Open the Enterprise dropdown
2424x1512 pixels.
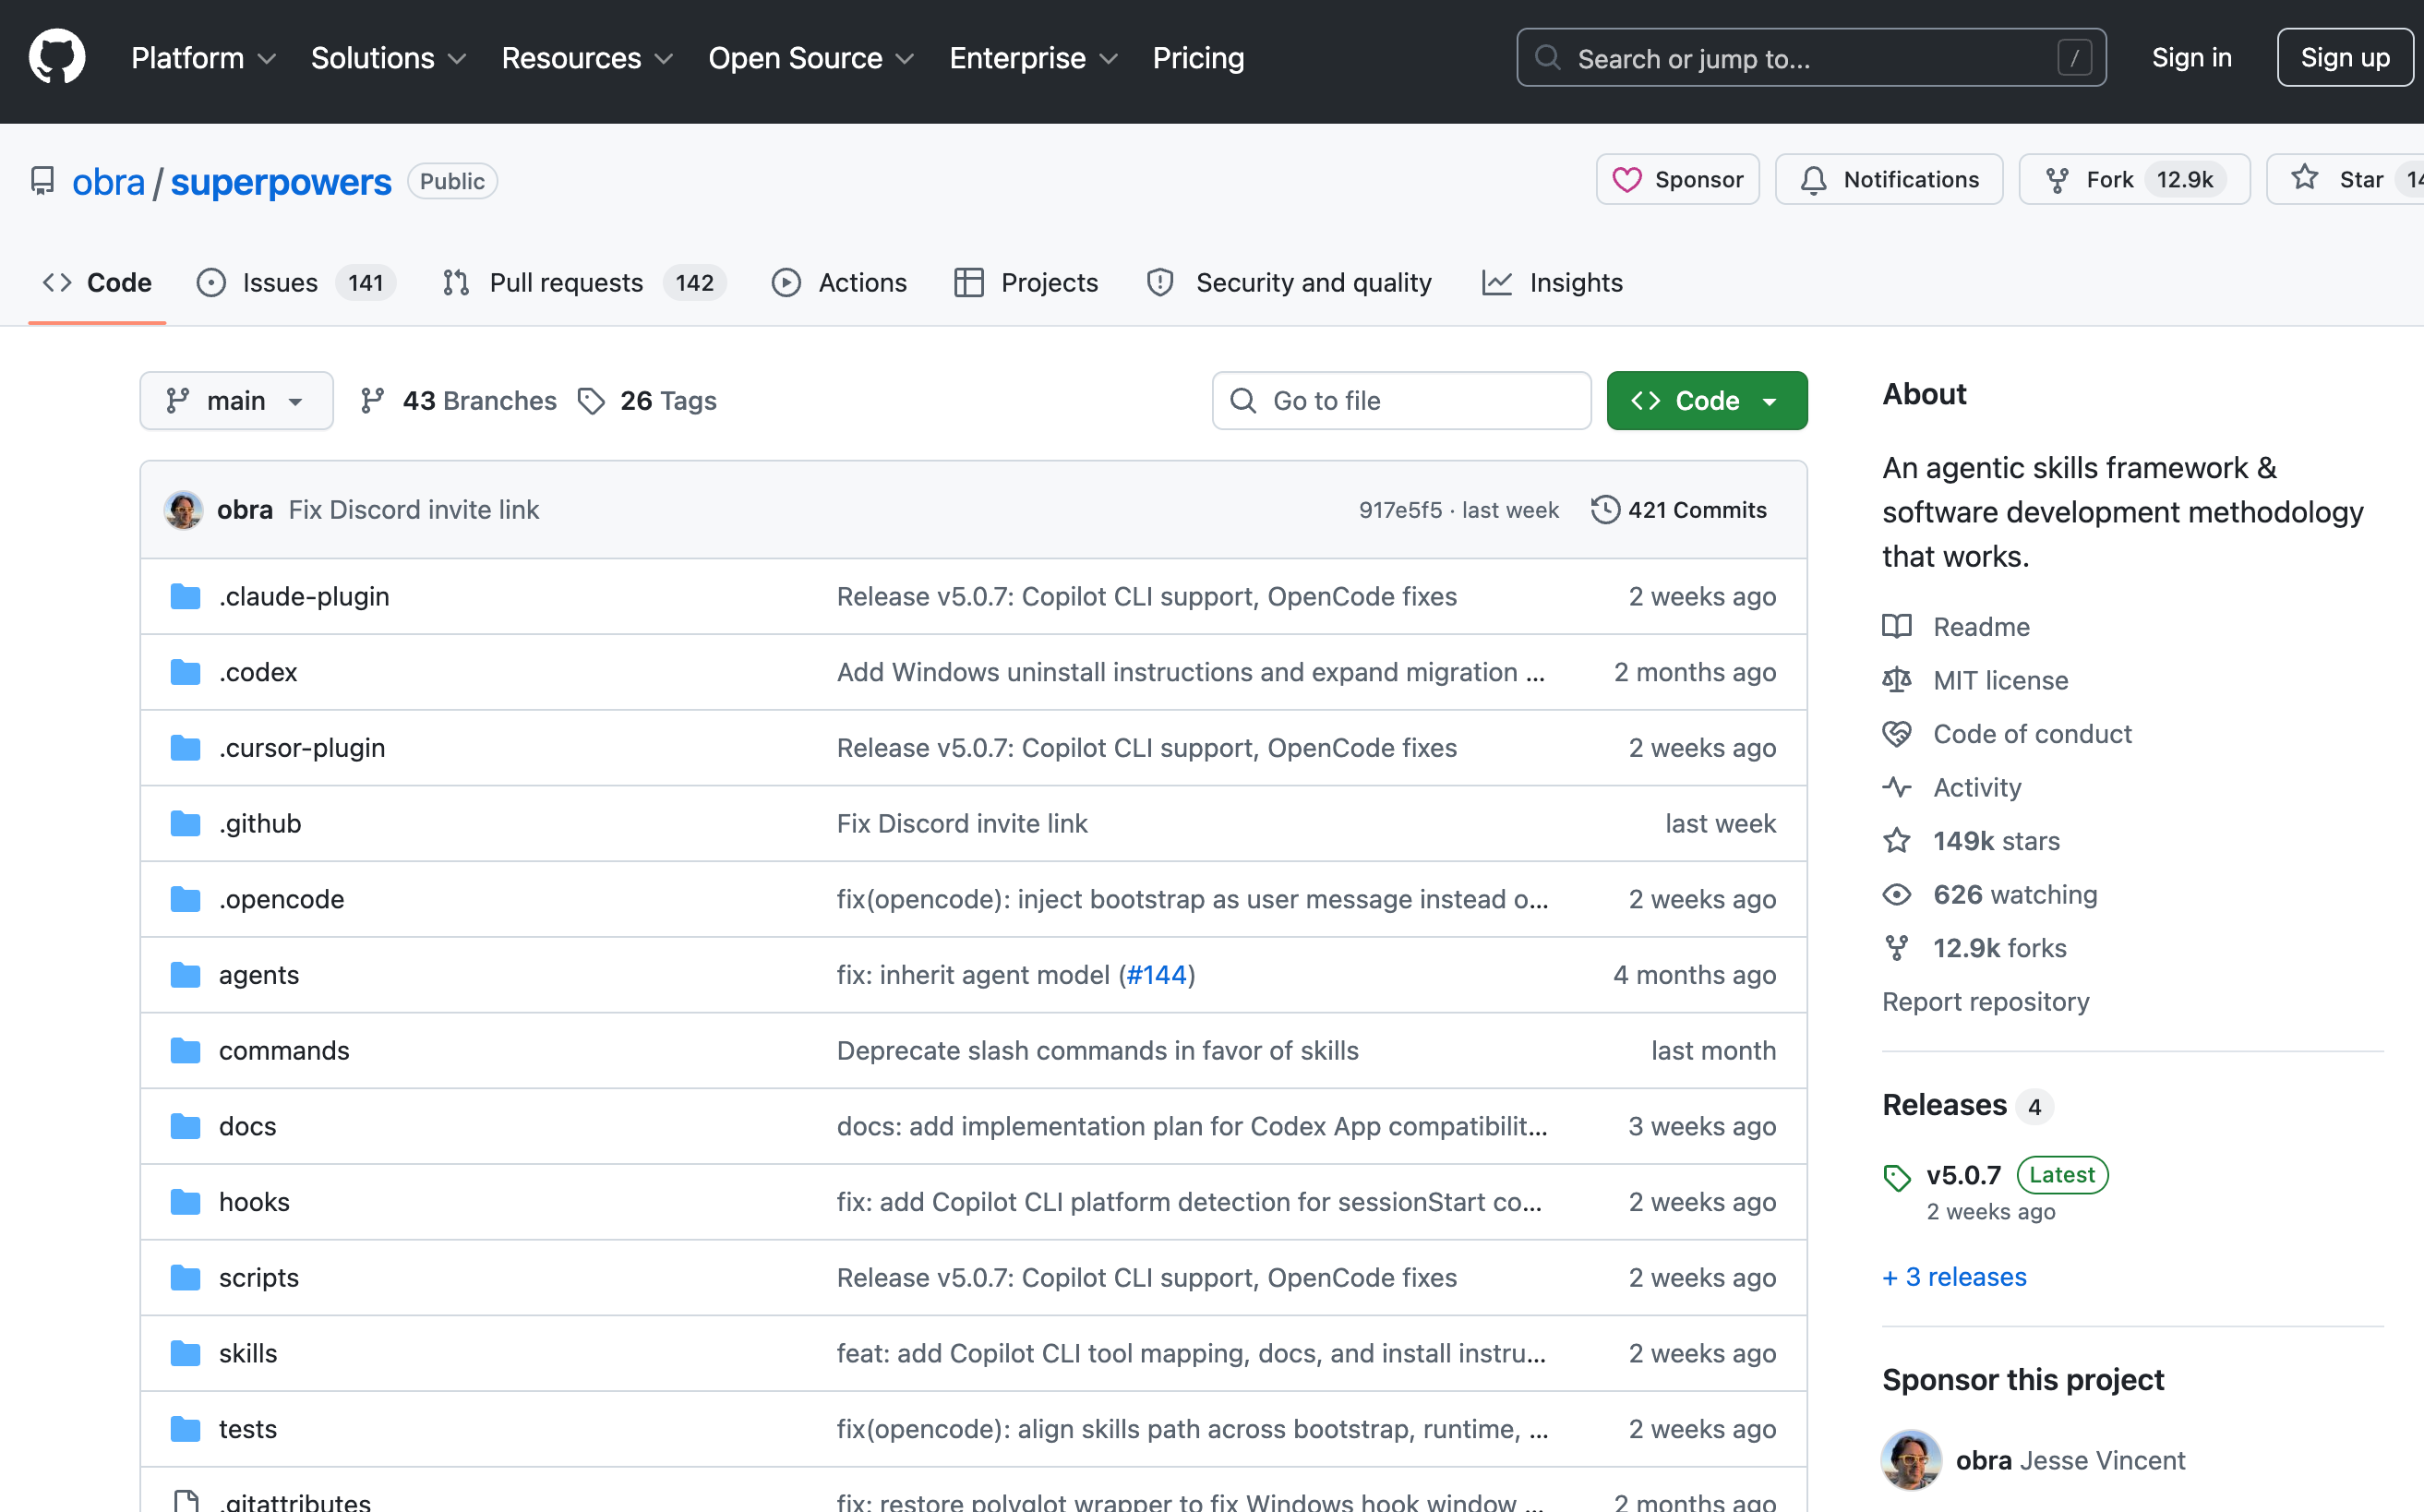coord(1033,58)
